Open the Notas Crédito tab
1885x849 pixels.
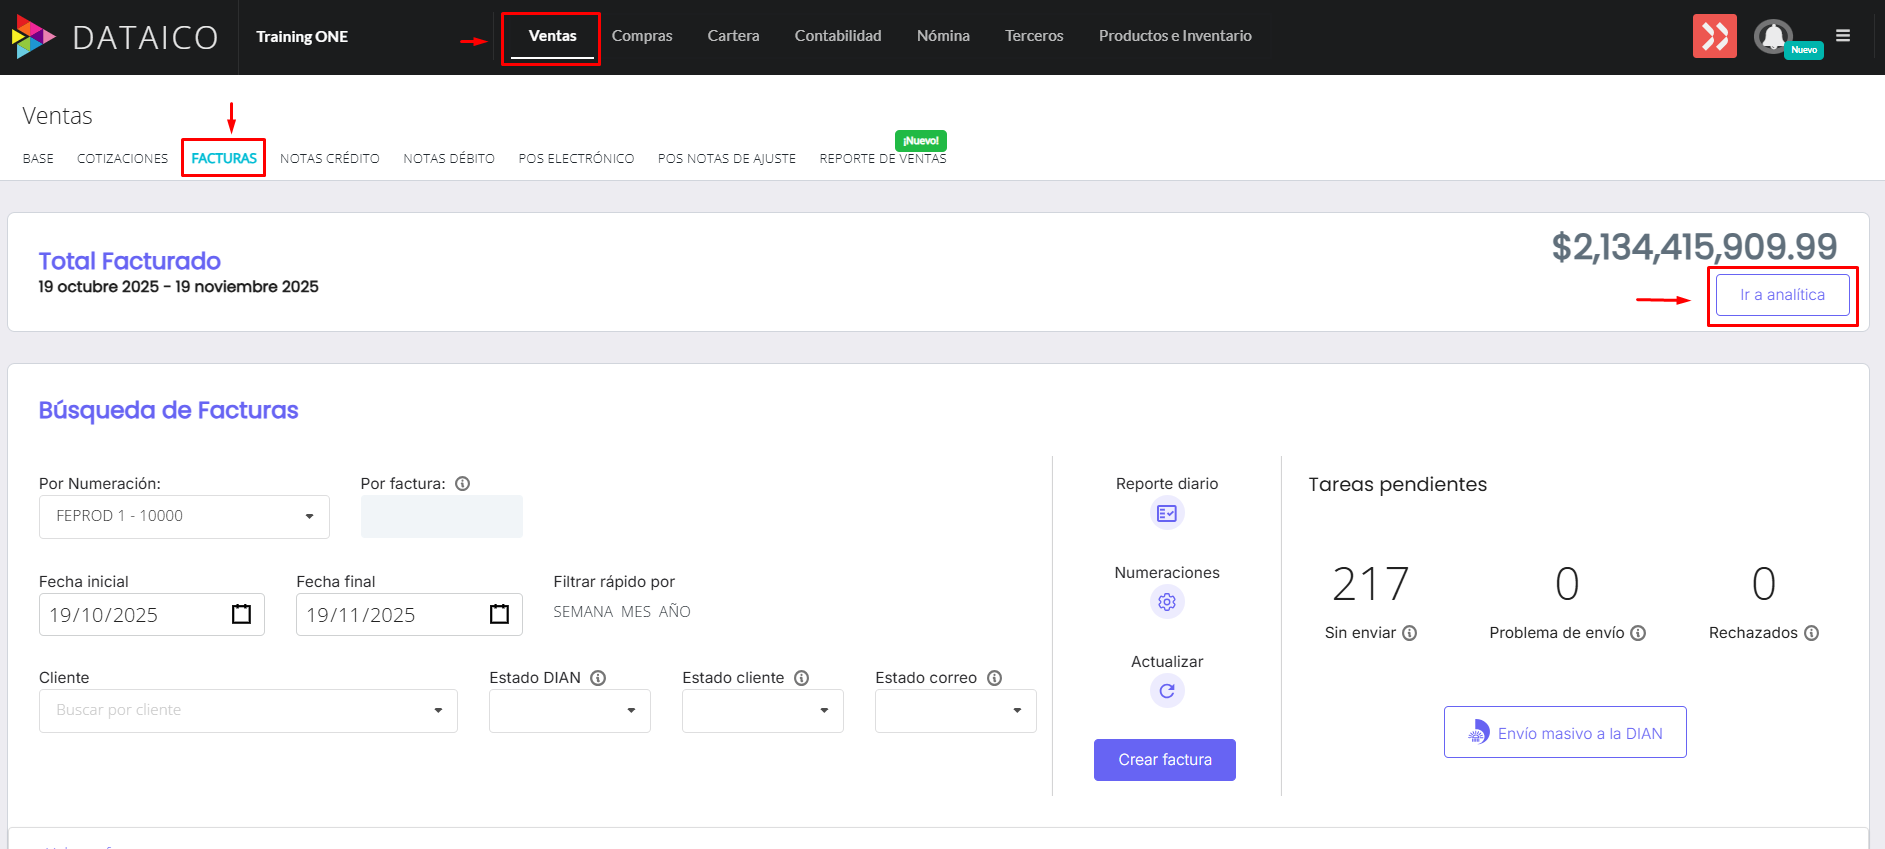(329, 159)
